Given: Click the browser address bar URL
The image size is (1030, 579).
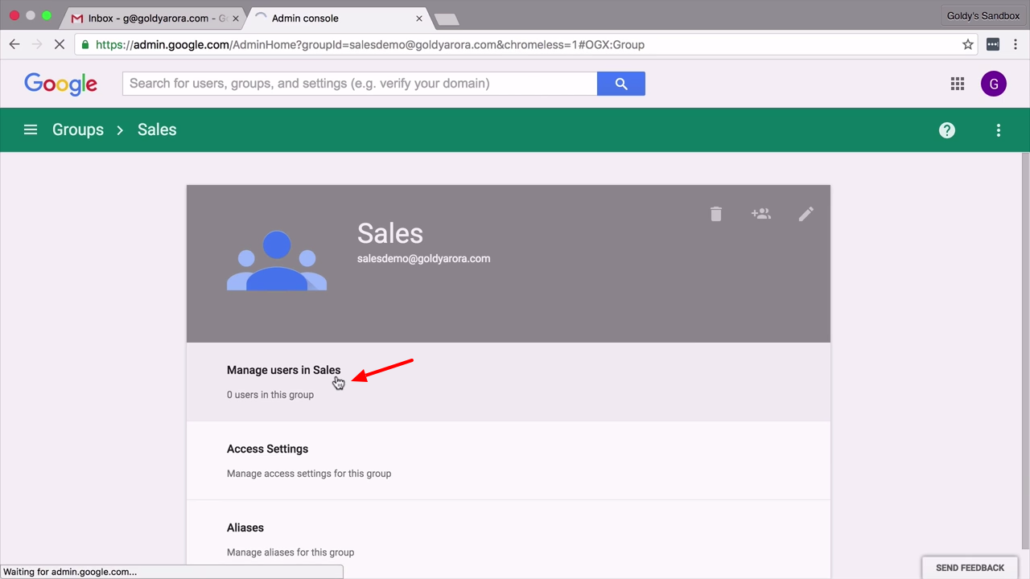Looking at the screenshot, I should (370, 45).
